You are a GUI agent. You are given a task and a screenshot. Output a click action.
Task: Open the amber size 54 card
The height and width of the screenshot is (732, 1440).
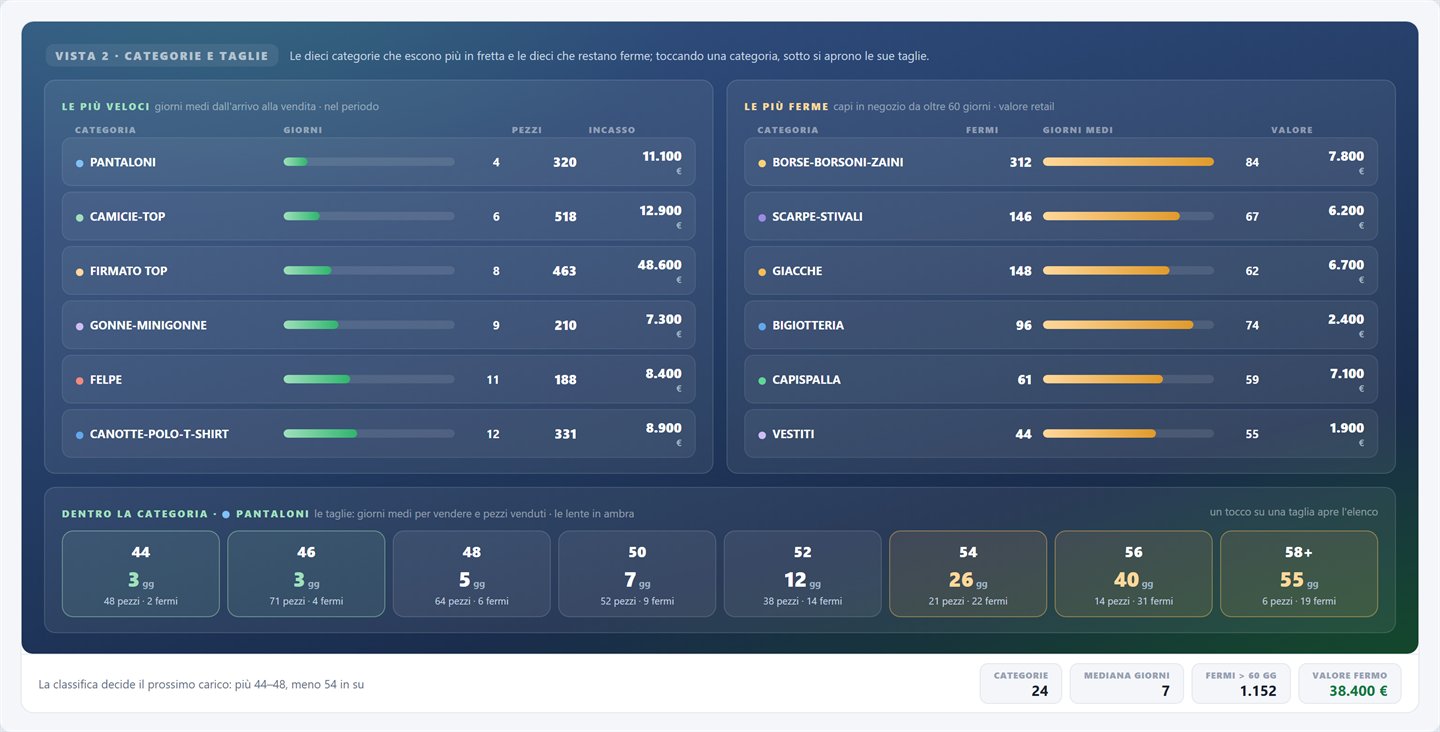coord(968,574)
